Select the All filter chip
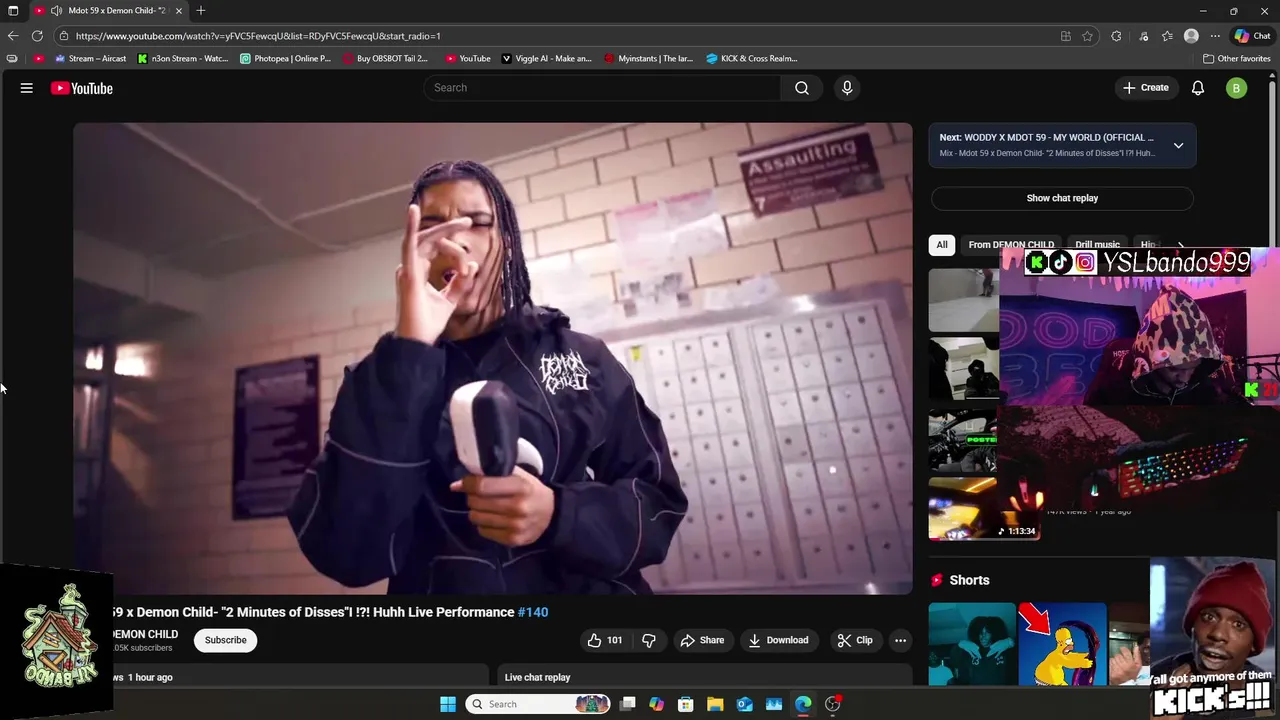1280x720 pixels. 942,245
